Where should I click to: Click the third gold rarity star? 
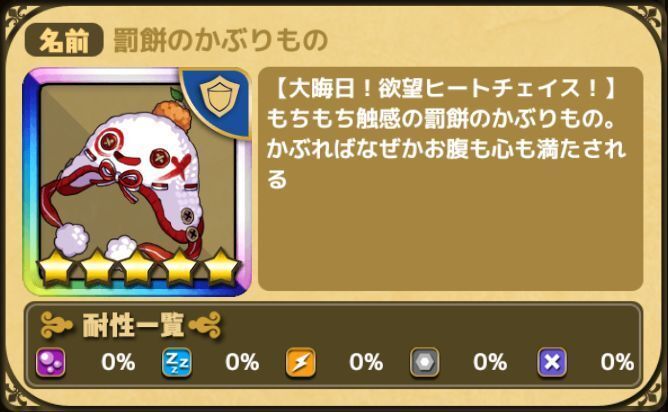point(137,267)
